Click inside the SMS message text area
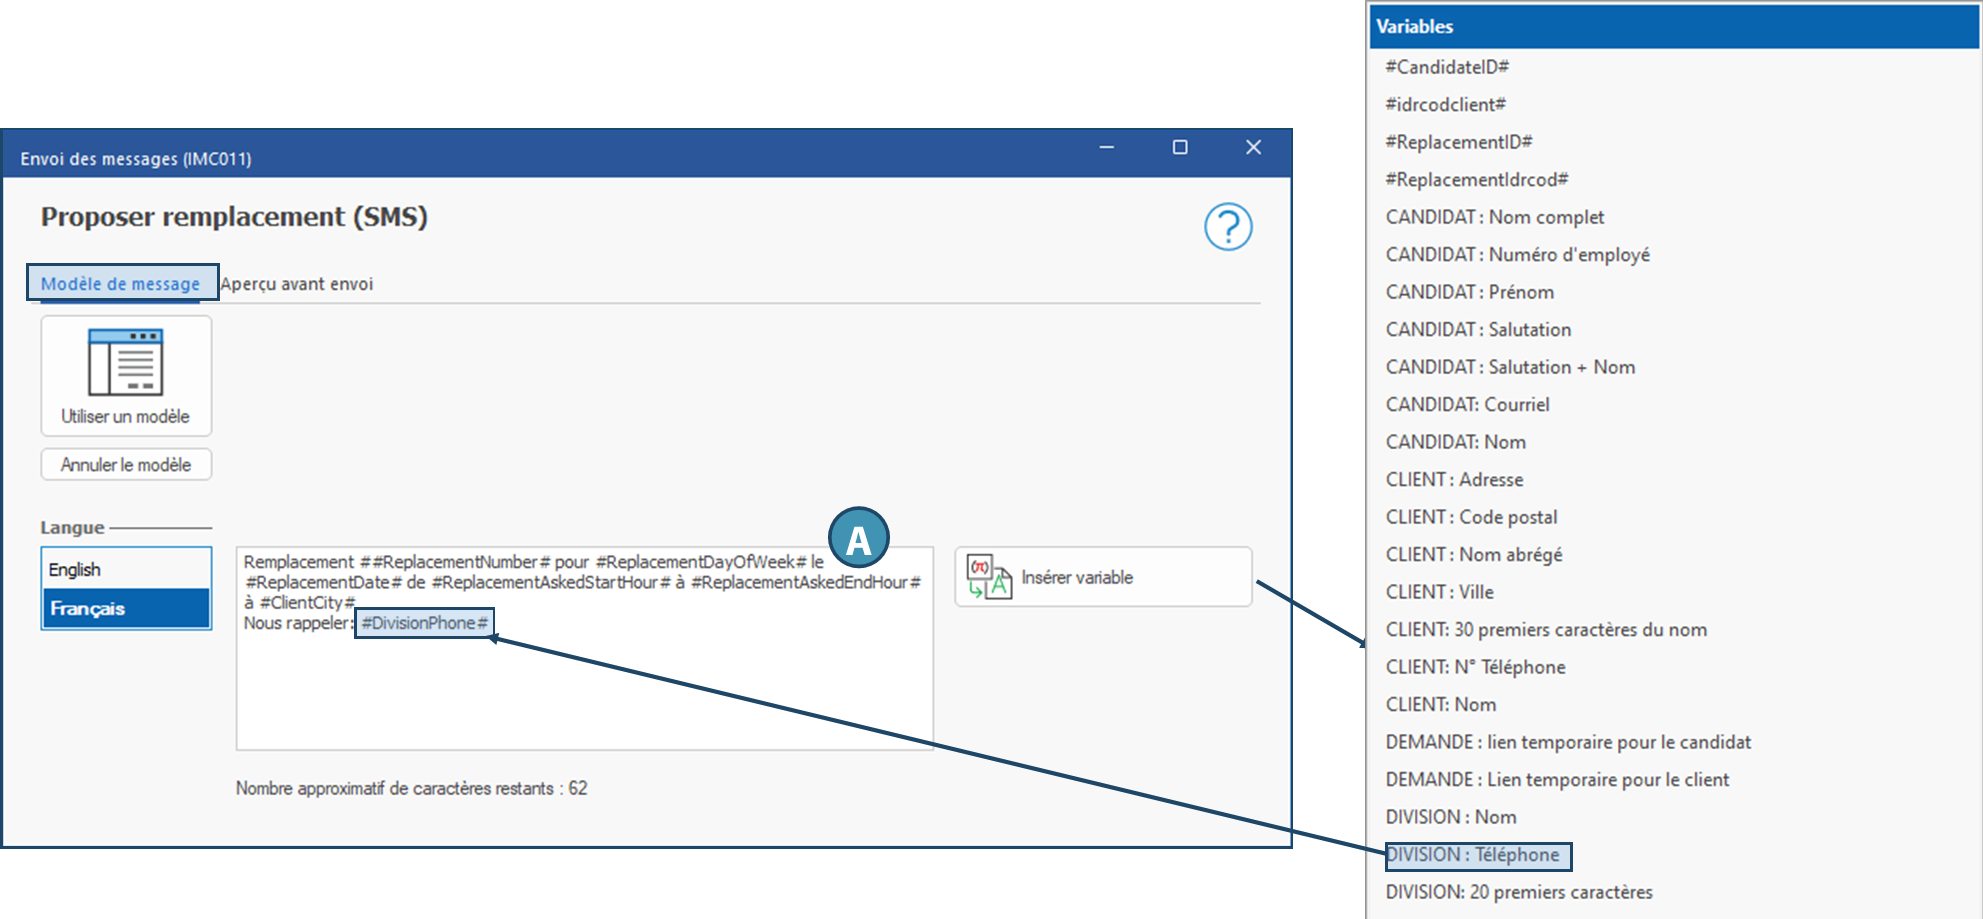Screen dimensions: 1983x919 [584, 690]
